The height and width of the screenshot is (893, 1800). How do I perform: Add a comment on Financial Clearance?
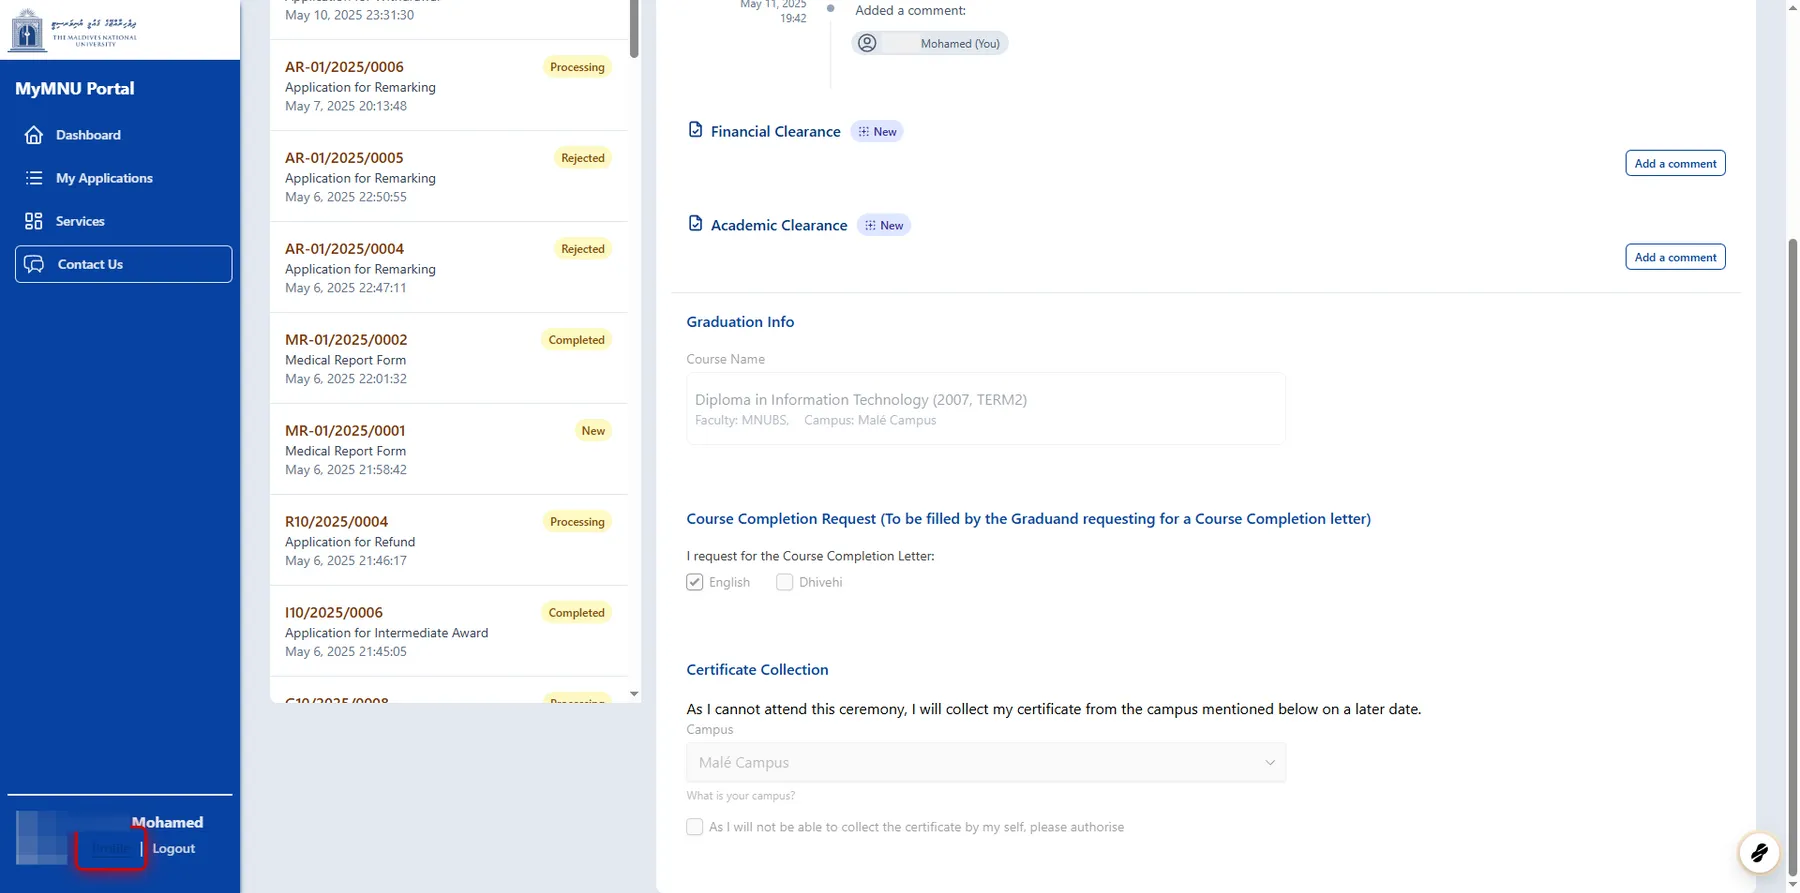coord(1675,163)
